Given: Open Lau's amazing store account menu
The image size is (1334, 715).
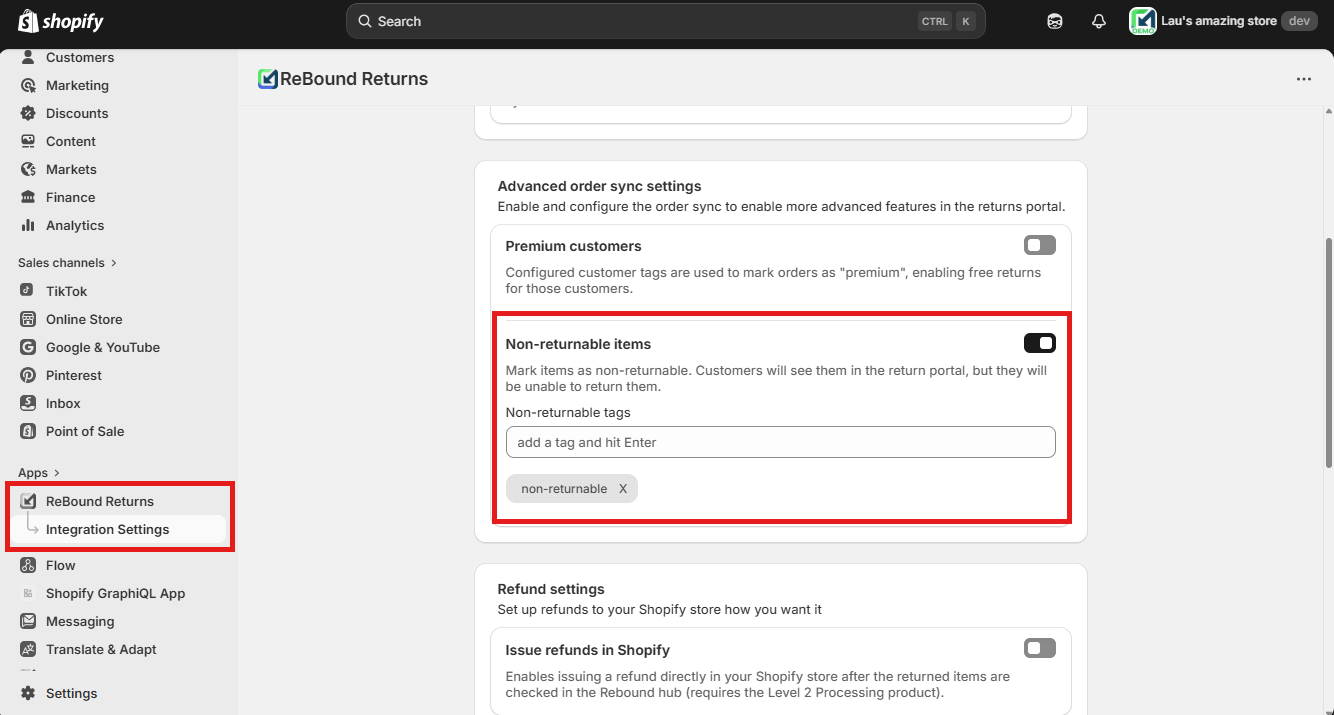Looking at the screenshot, I should [1224, 21].
